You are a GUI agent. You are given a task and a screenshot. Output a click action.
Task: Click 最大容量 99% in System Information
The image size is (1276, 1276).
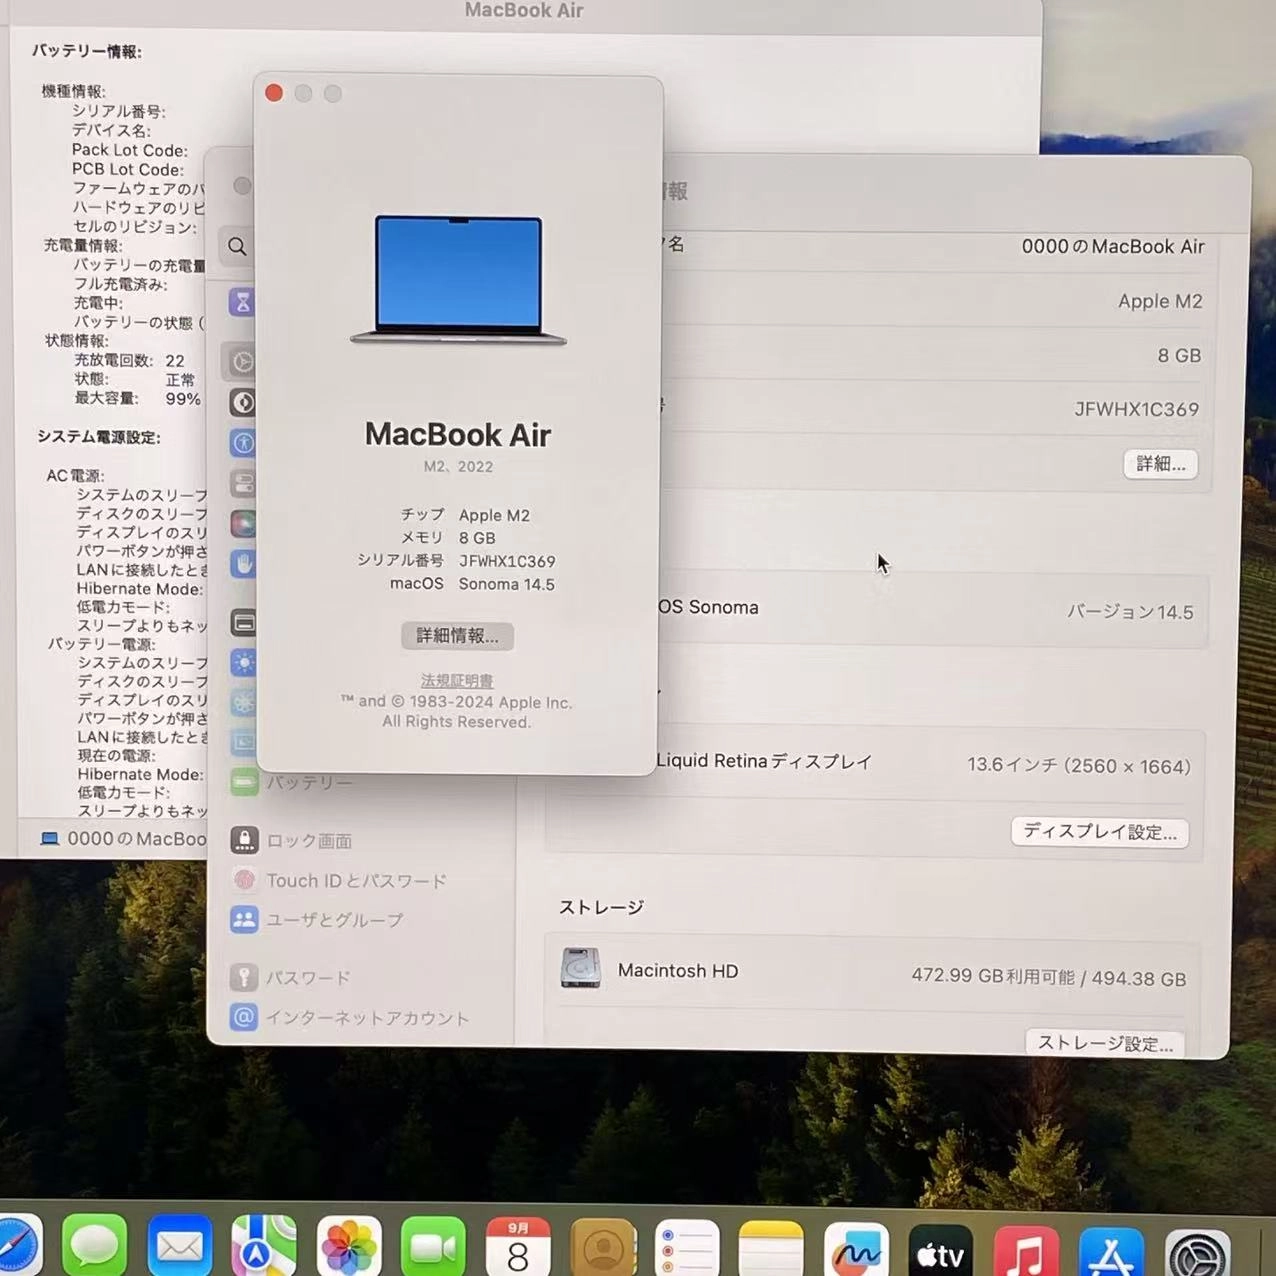click(137, 398)
